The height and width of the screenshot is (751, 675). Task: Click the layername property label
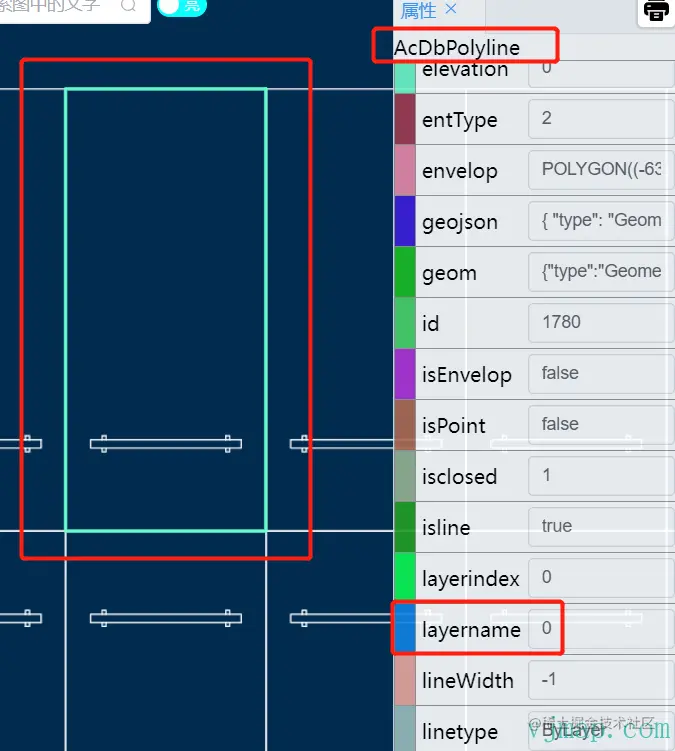(471, 630)
